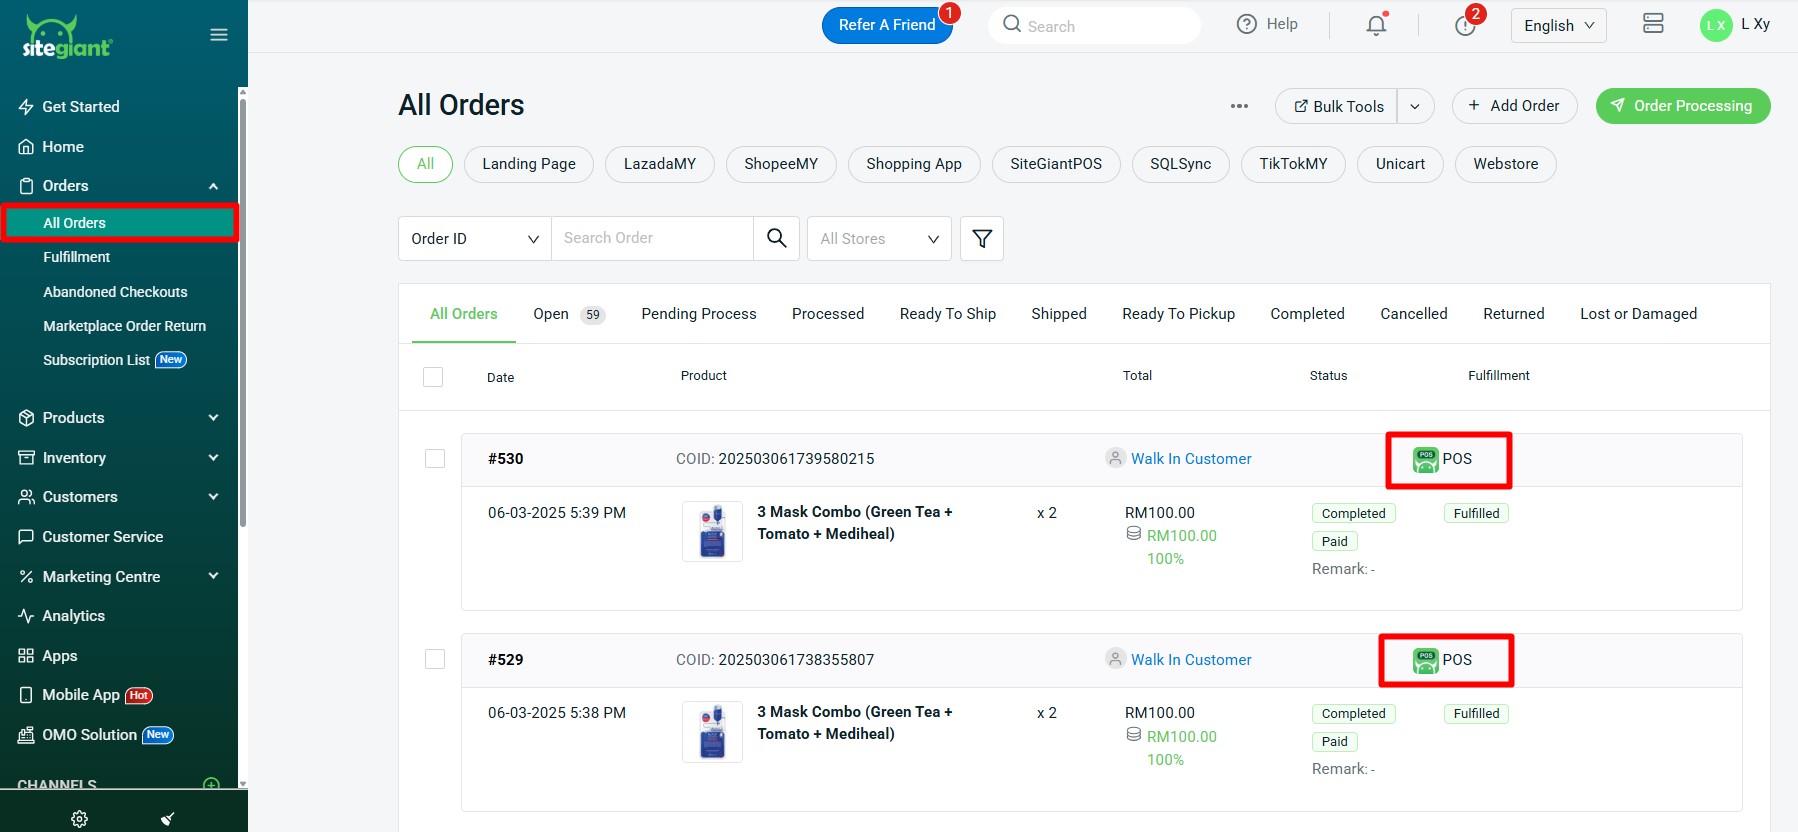Click the Order Processing button
Viewport: 1798px width, 832px height.
(1682, 106)
